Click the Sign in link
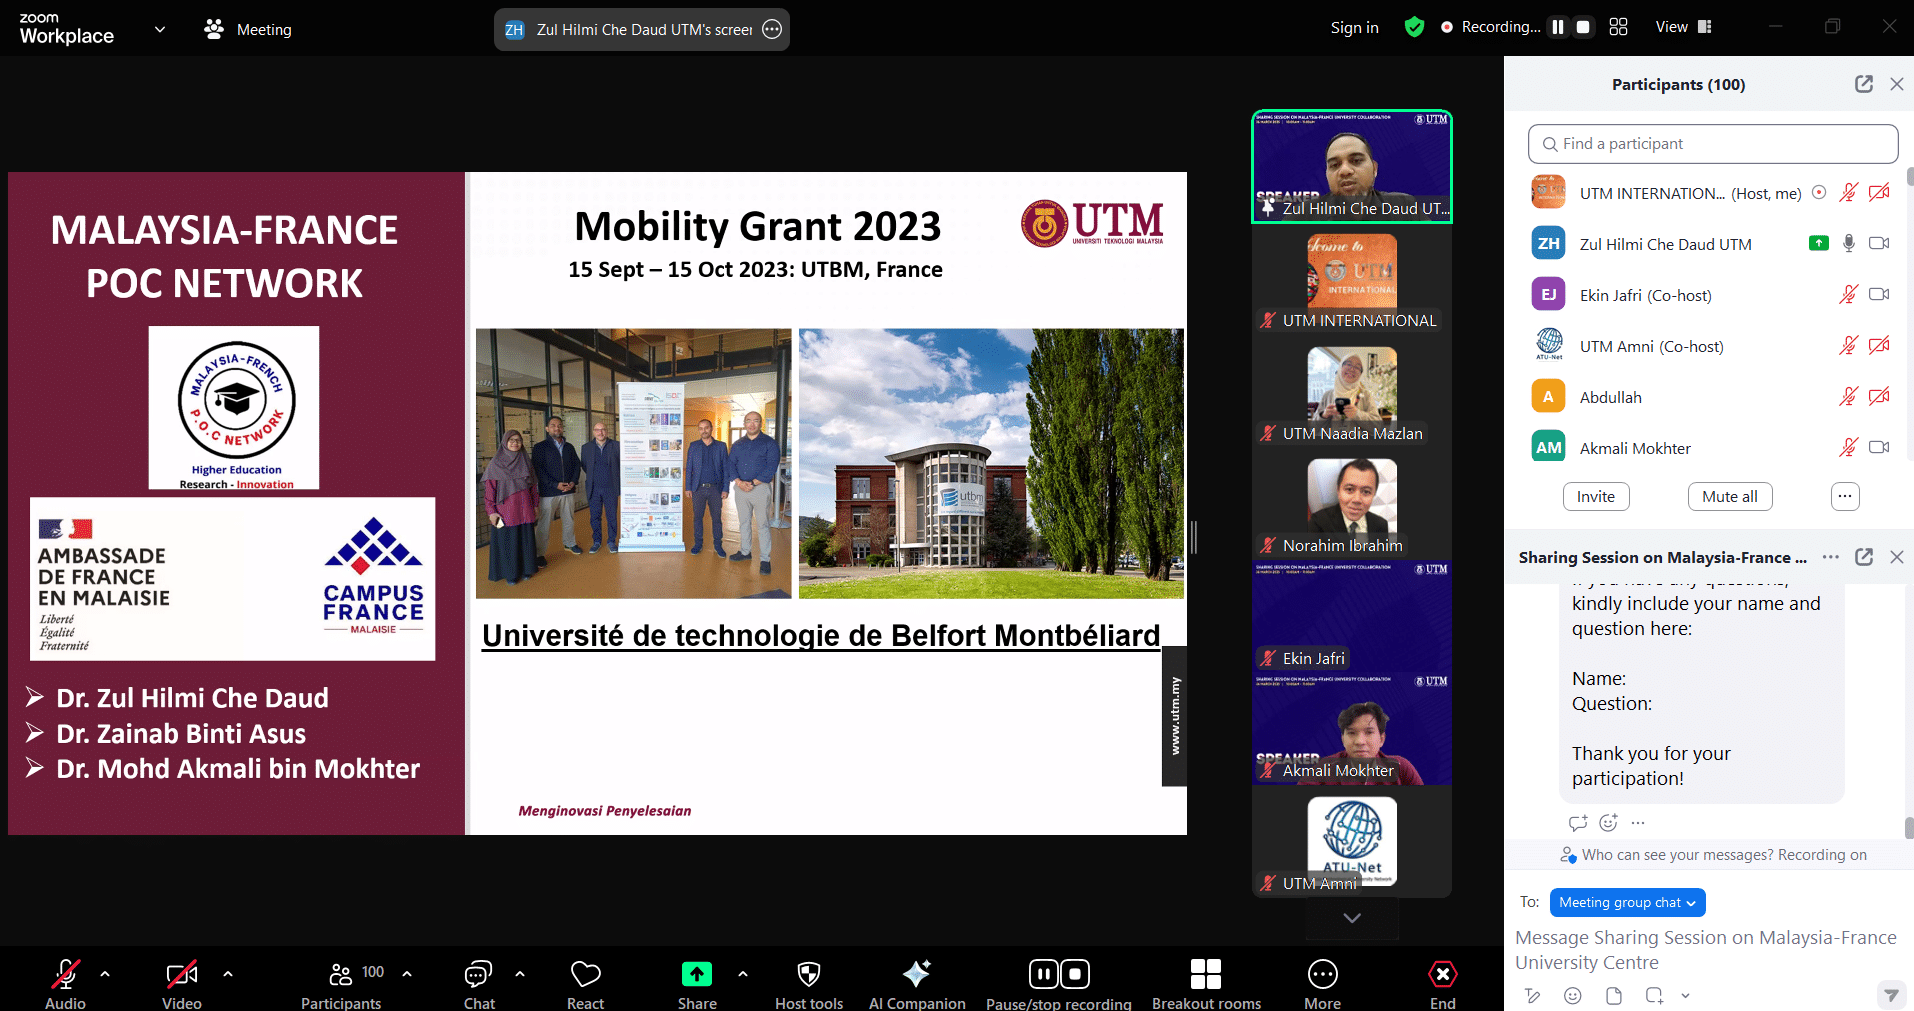Viewport: 1914px width, 1011px height. (x=1354, y=28)
